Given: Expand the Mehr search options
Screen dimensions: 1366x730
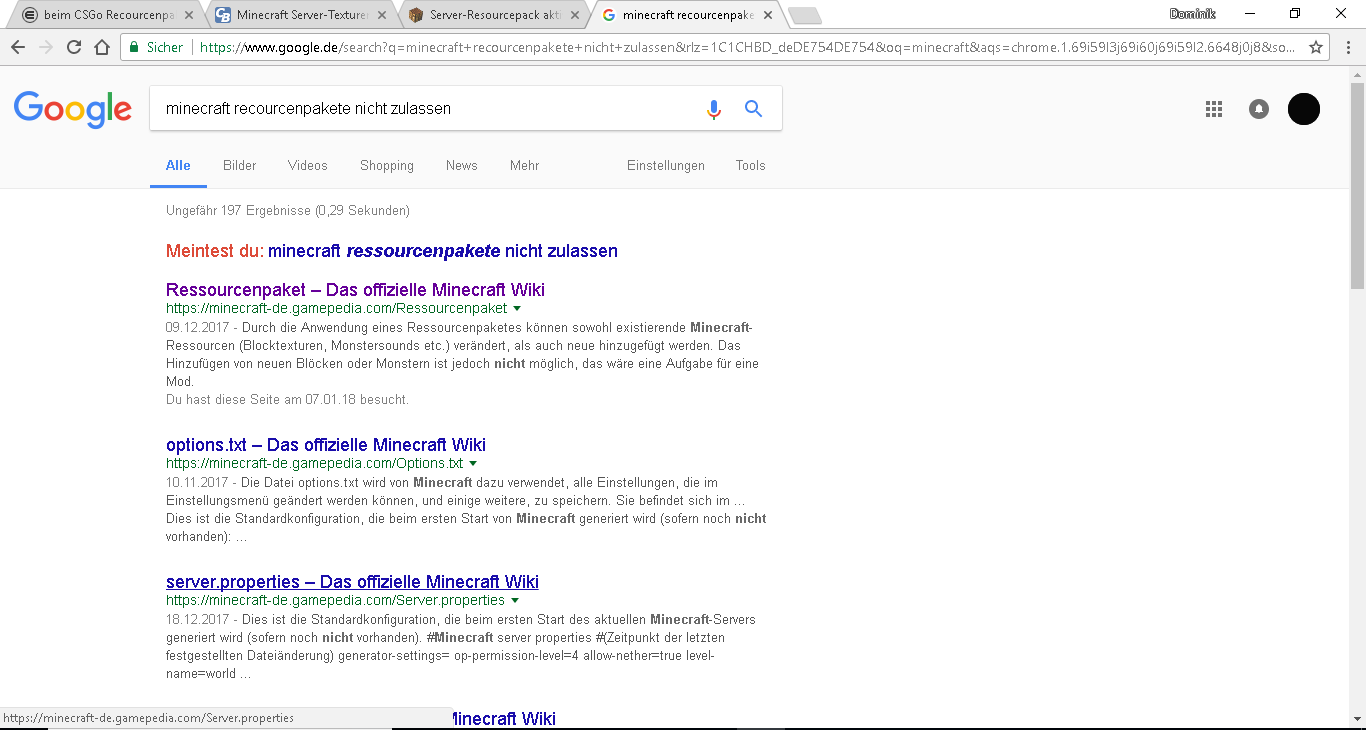Looking at the screenshot, I should click(524, 166).
